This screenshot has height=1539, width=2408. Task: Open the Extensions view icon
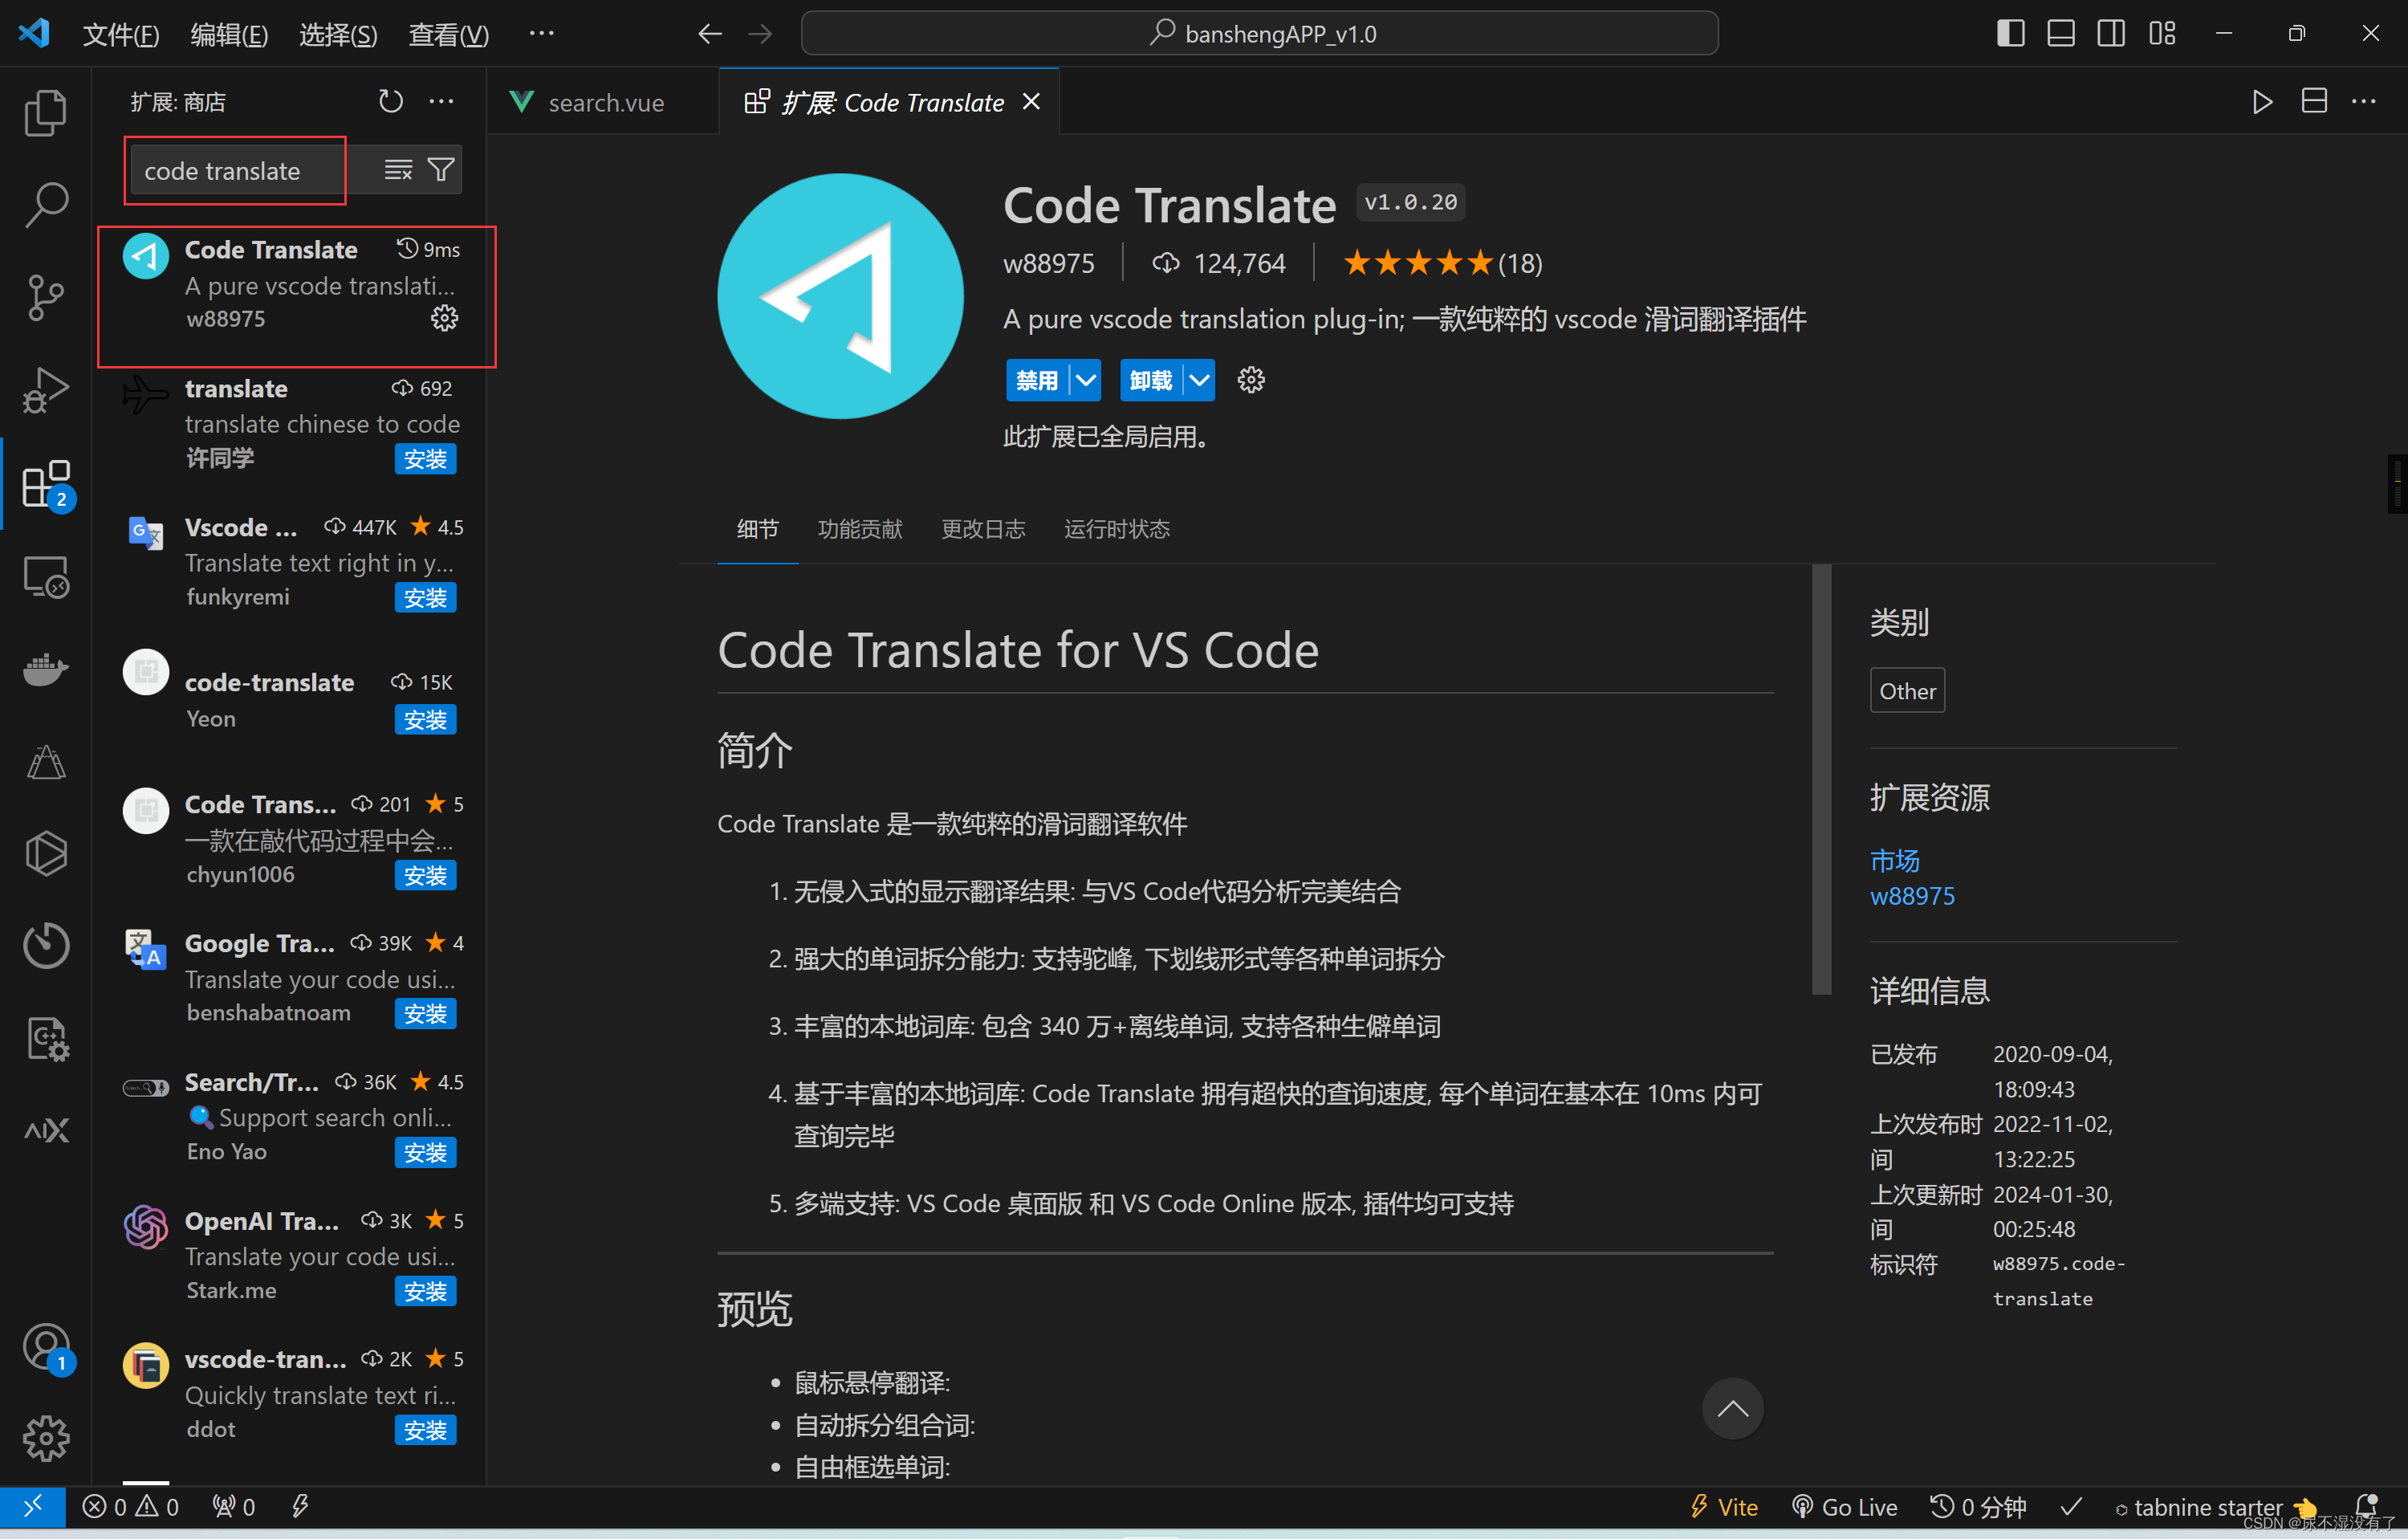[x=46, y=484]
